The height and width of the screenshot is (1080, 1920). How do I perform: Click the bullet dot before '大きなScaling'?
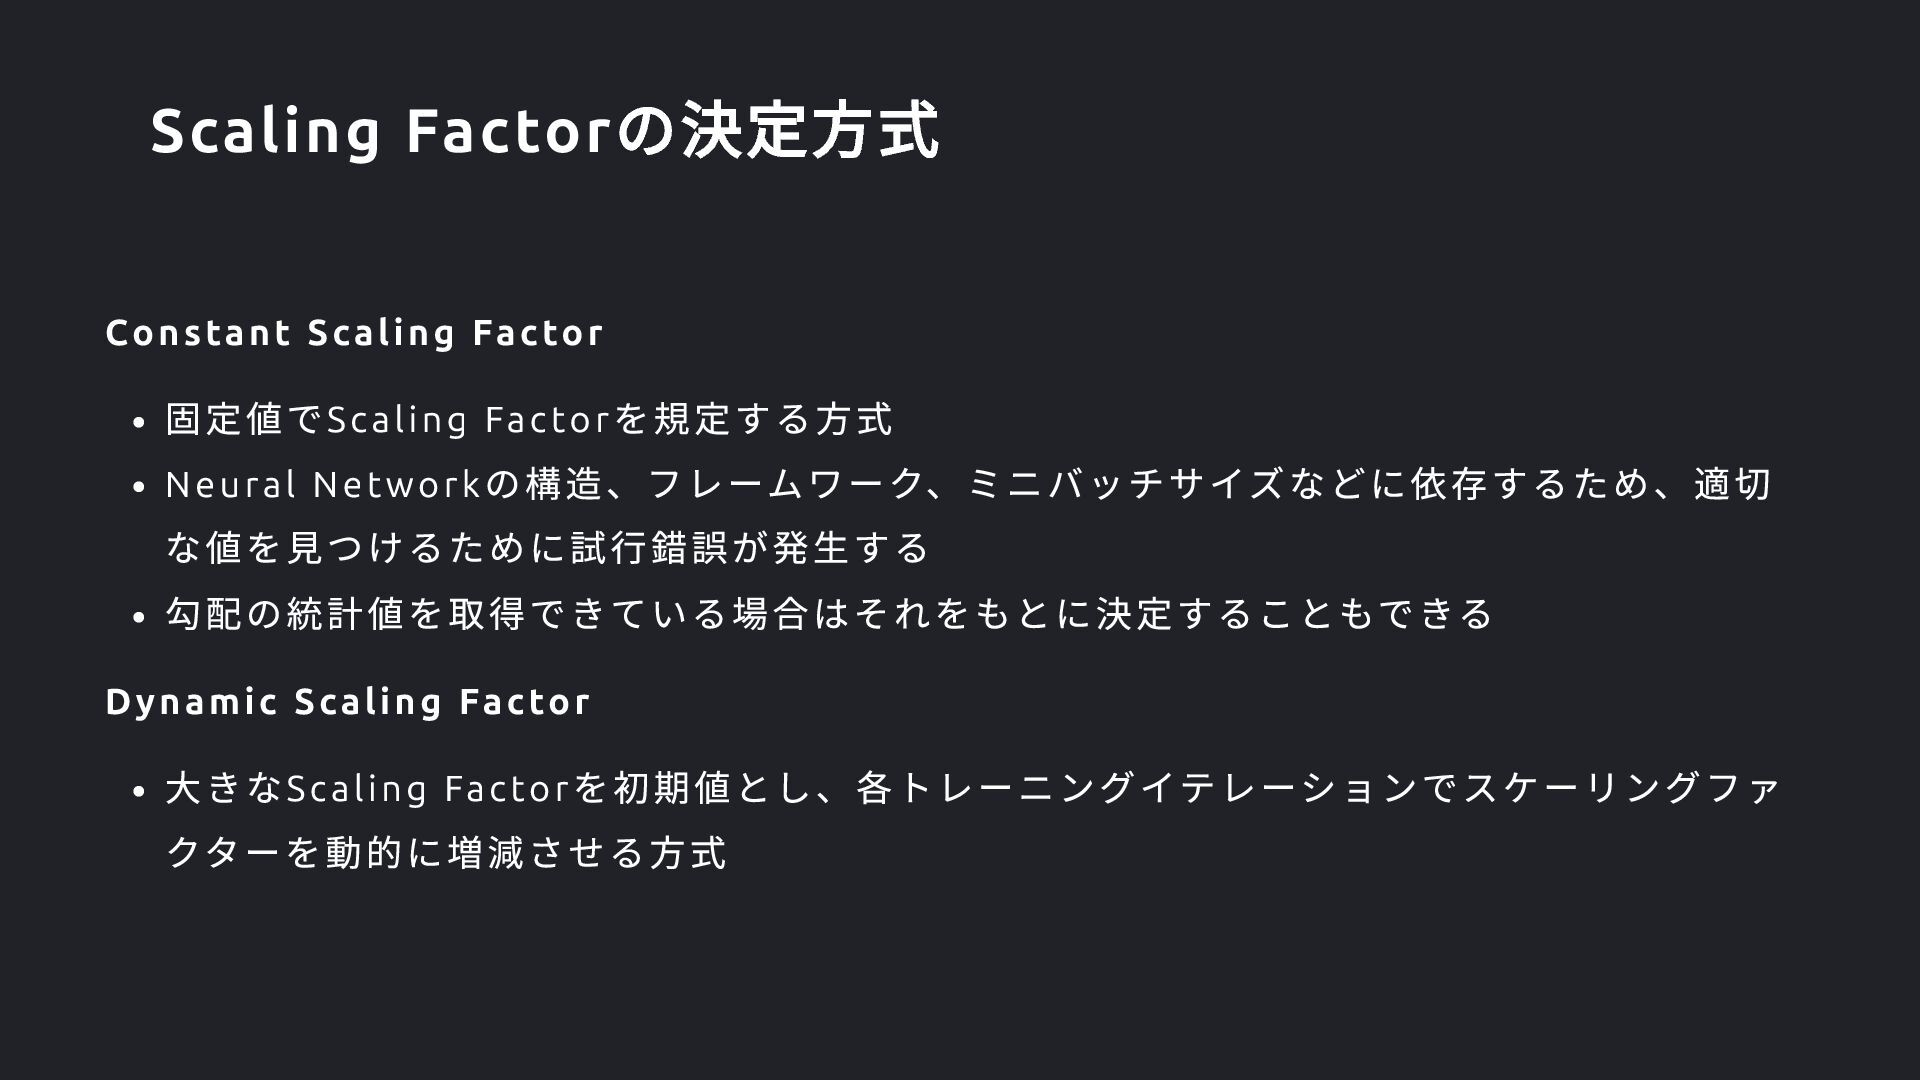pyautogui.click(x=140, y=792)
